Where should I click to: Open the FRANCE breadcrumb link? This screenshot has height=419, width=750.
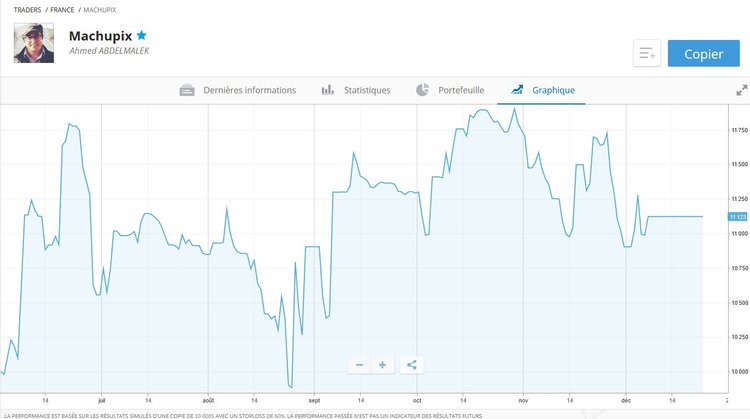(63, 9)
